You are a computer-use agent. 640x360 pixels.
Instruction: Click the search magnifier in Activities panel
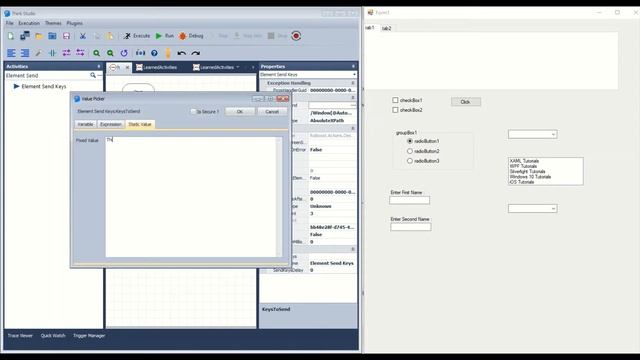(93, 76)
